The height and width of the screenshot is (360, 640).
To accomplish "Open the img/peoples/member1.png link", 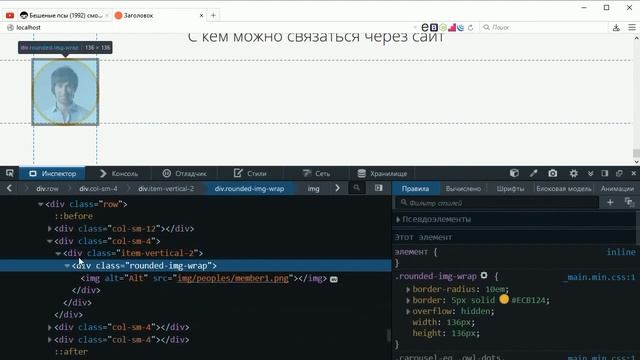I will click(233, 278).
